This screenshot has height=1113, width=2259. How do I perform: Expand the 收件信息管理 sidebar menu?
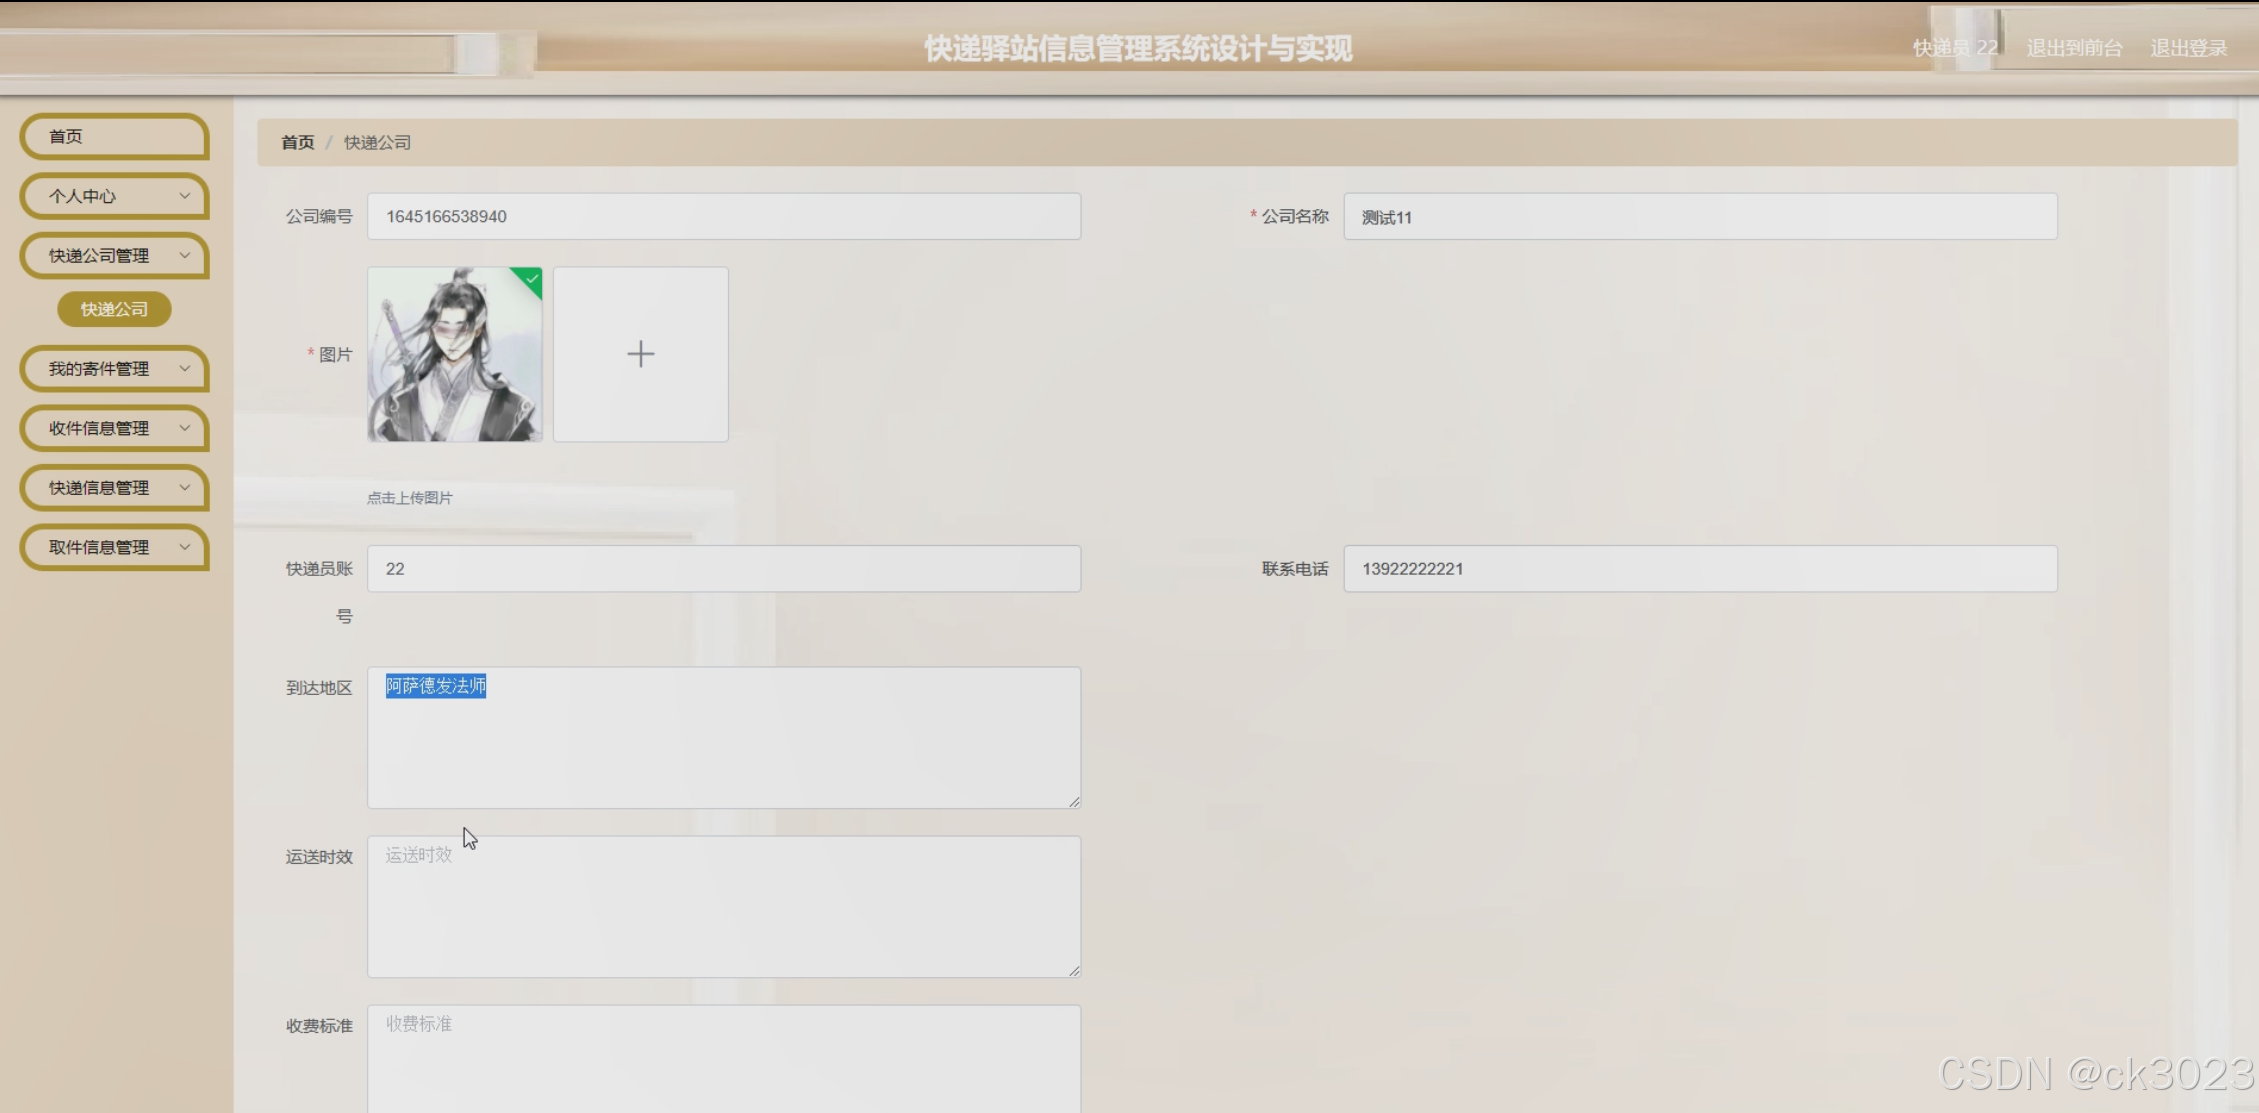point(113,428)
